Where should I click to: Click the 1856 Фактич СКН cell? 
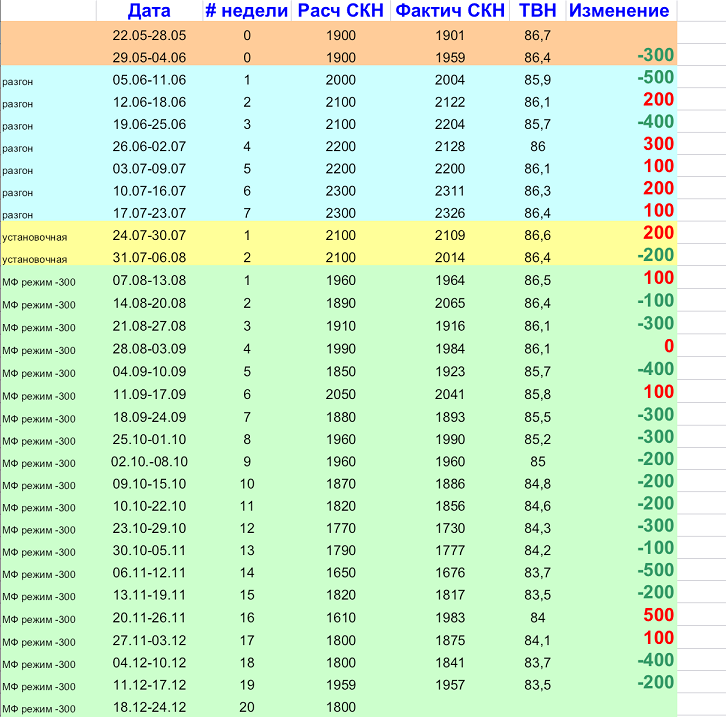450,506
